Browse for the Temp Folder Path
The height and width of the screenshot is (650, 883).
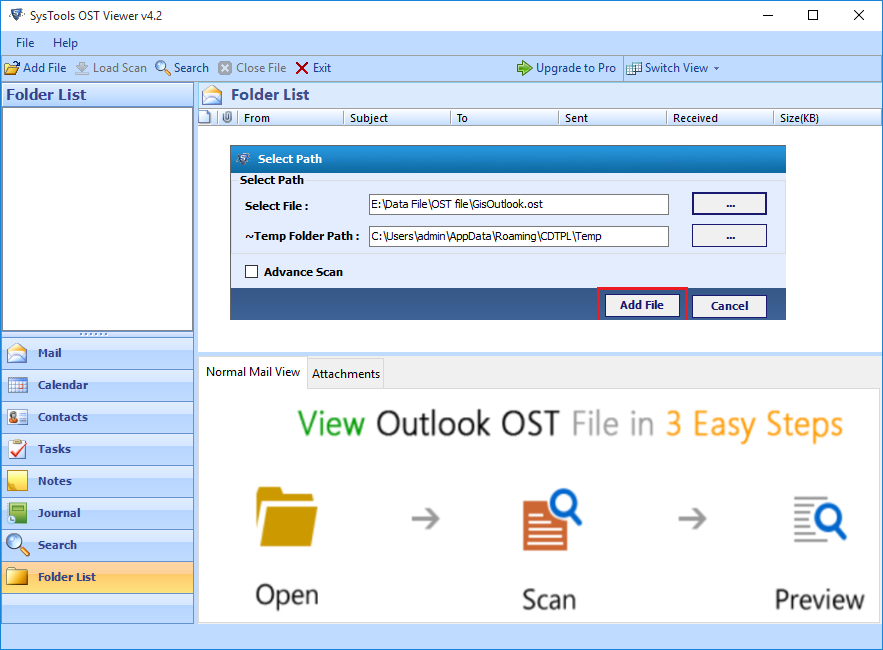729,236
